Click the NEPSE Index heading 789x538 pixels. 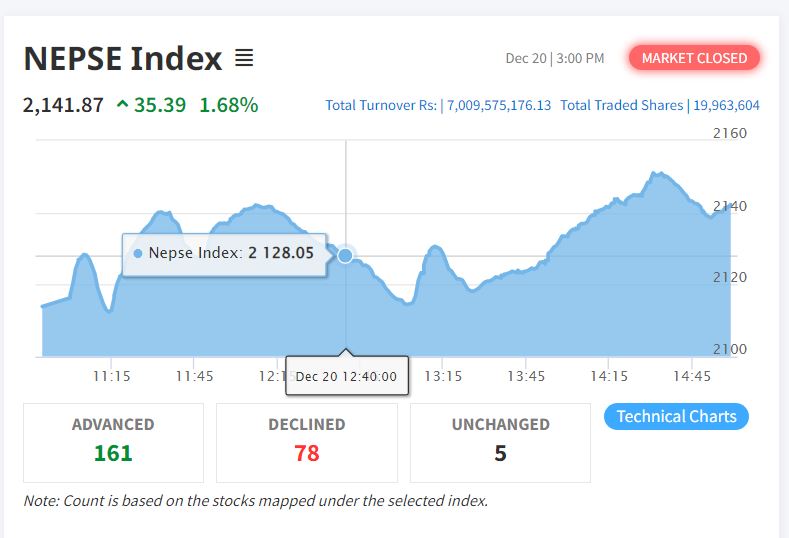click(x=122, y=59)
